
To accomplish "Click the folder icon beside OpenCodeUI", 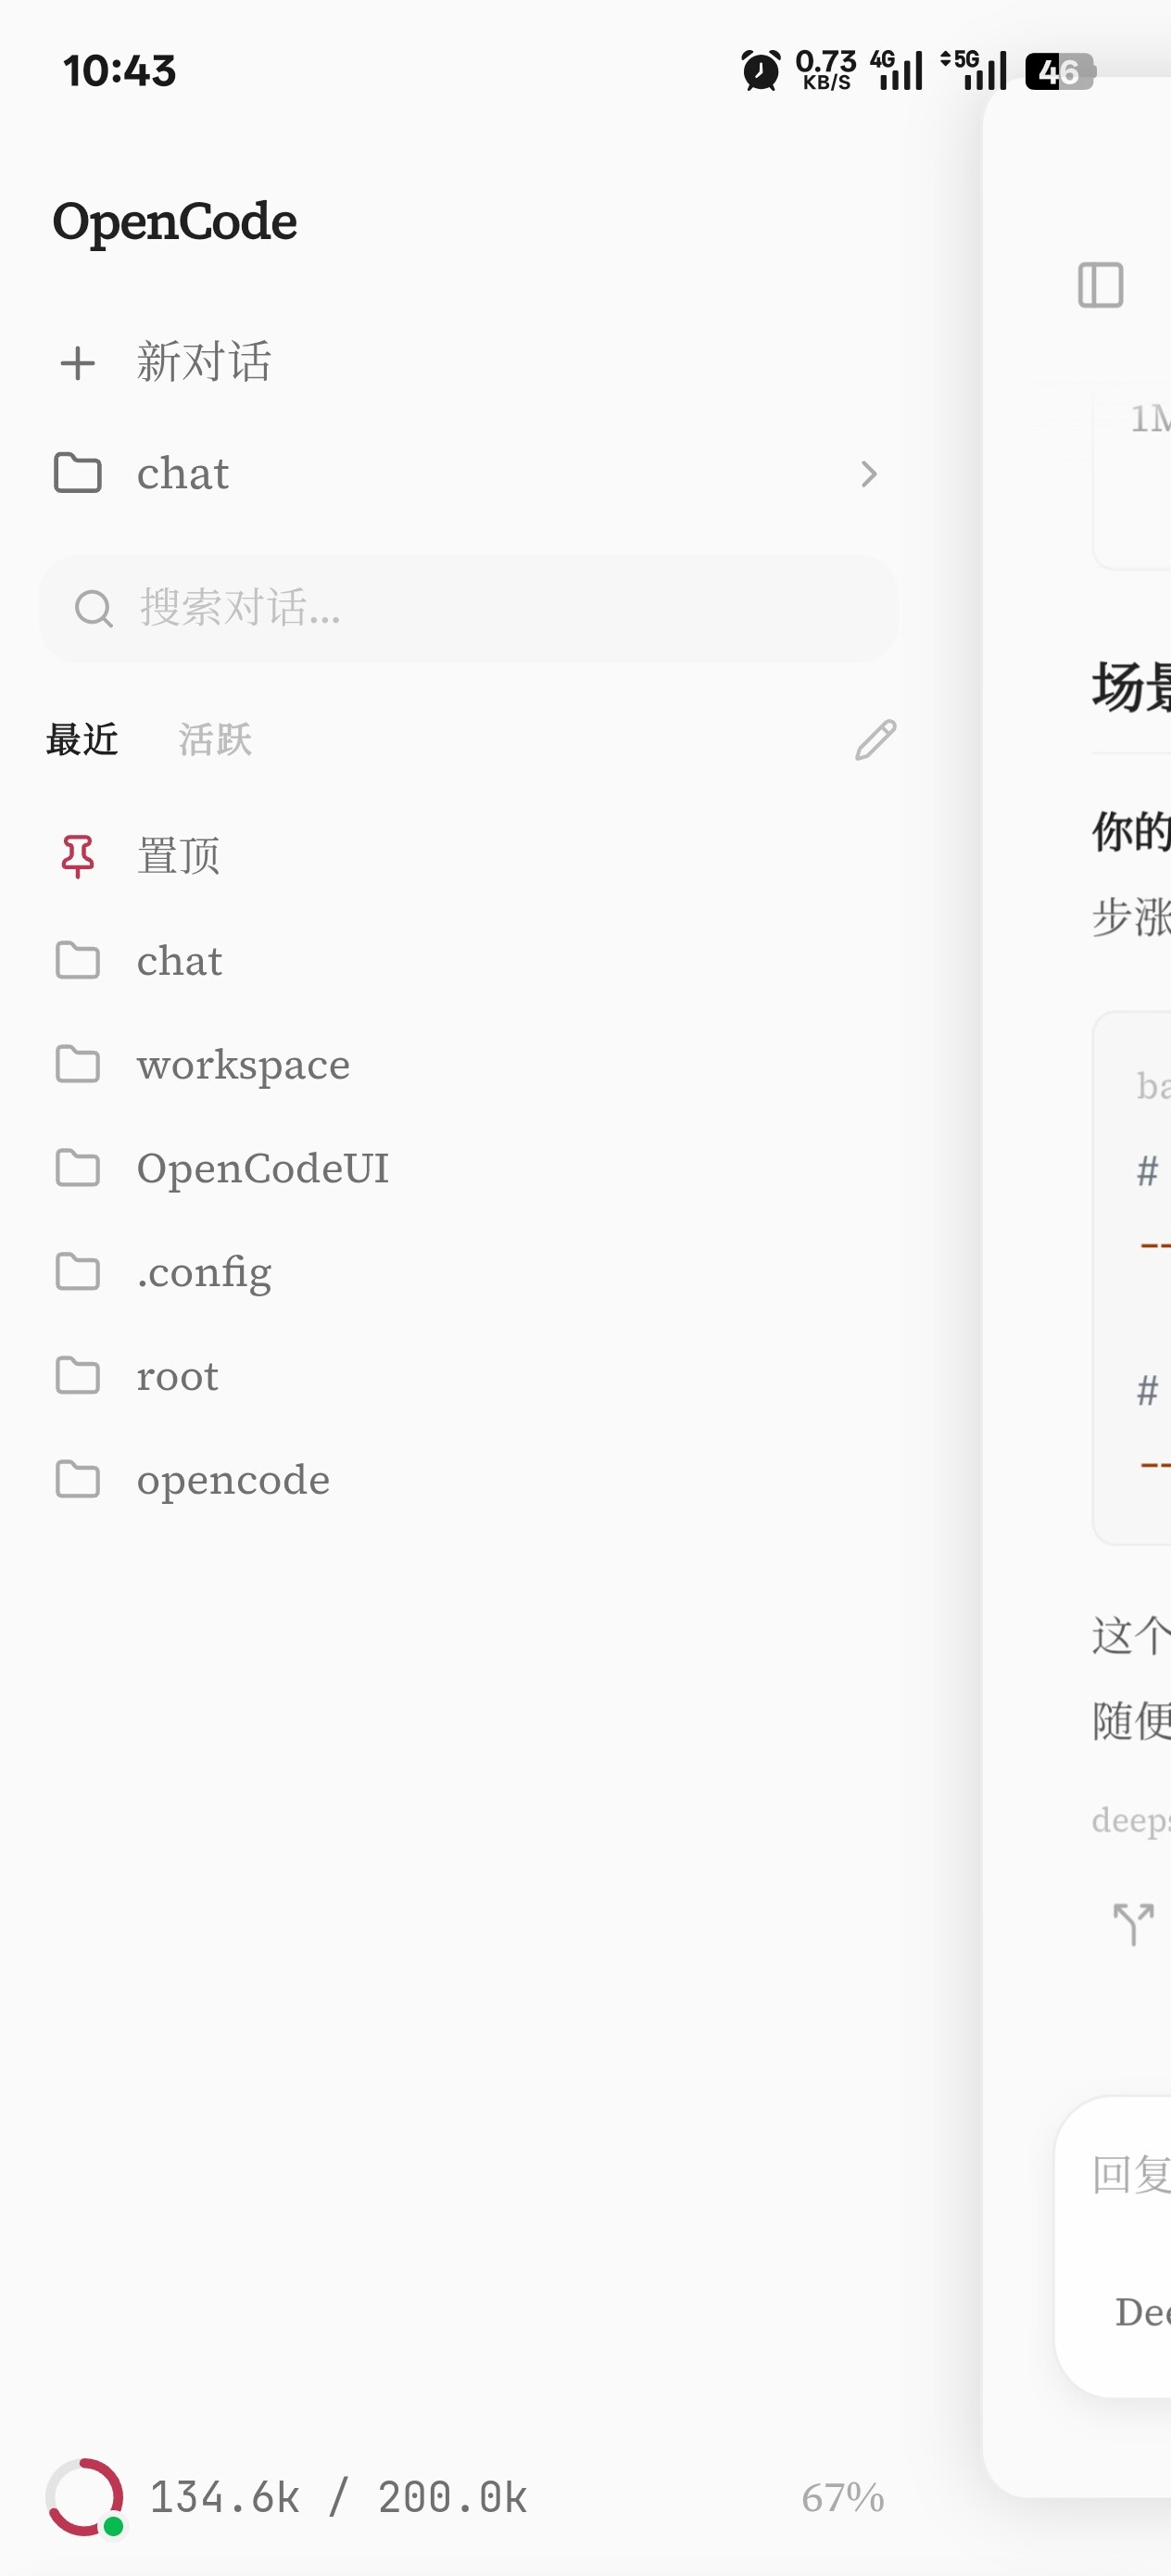I will (x=77, y=1168).
